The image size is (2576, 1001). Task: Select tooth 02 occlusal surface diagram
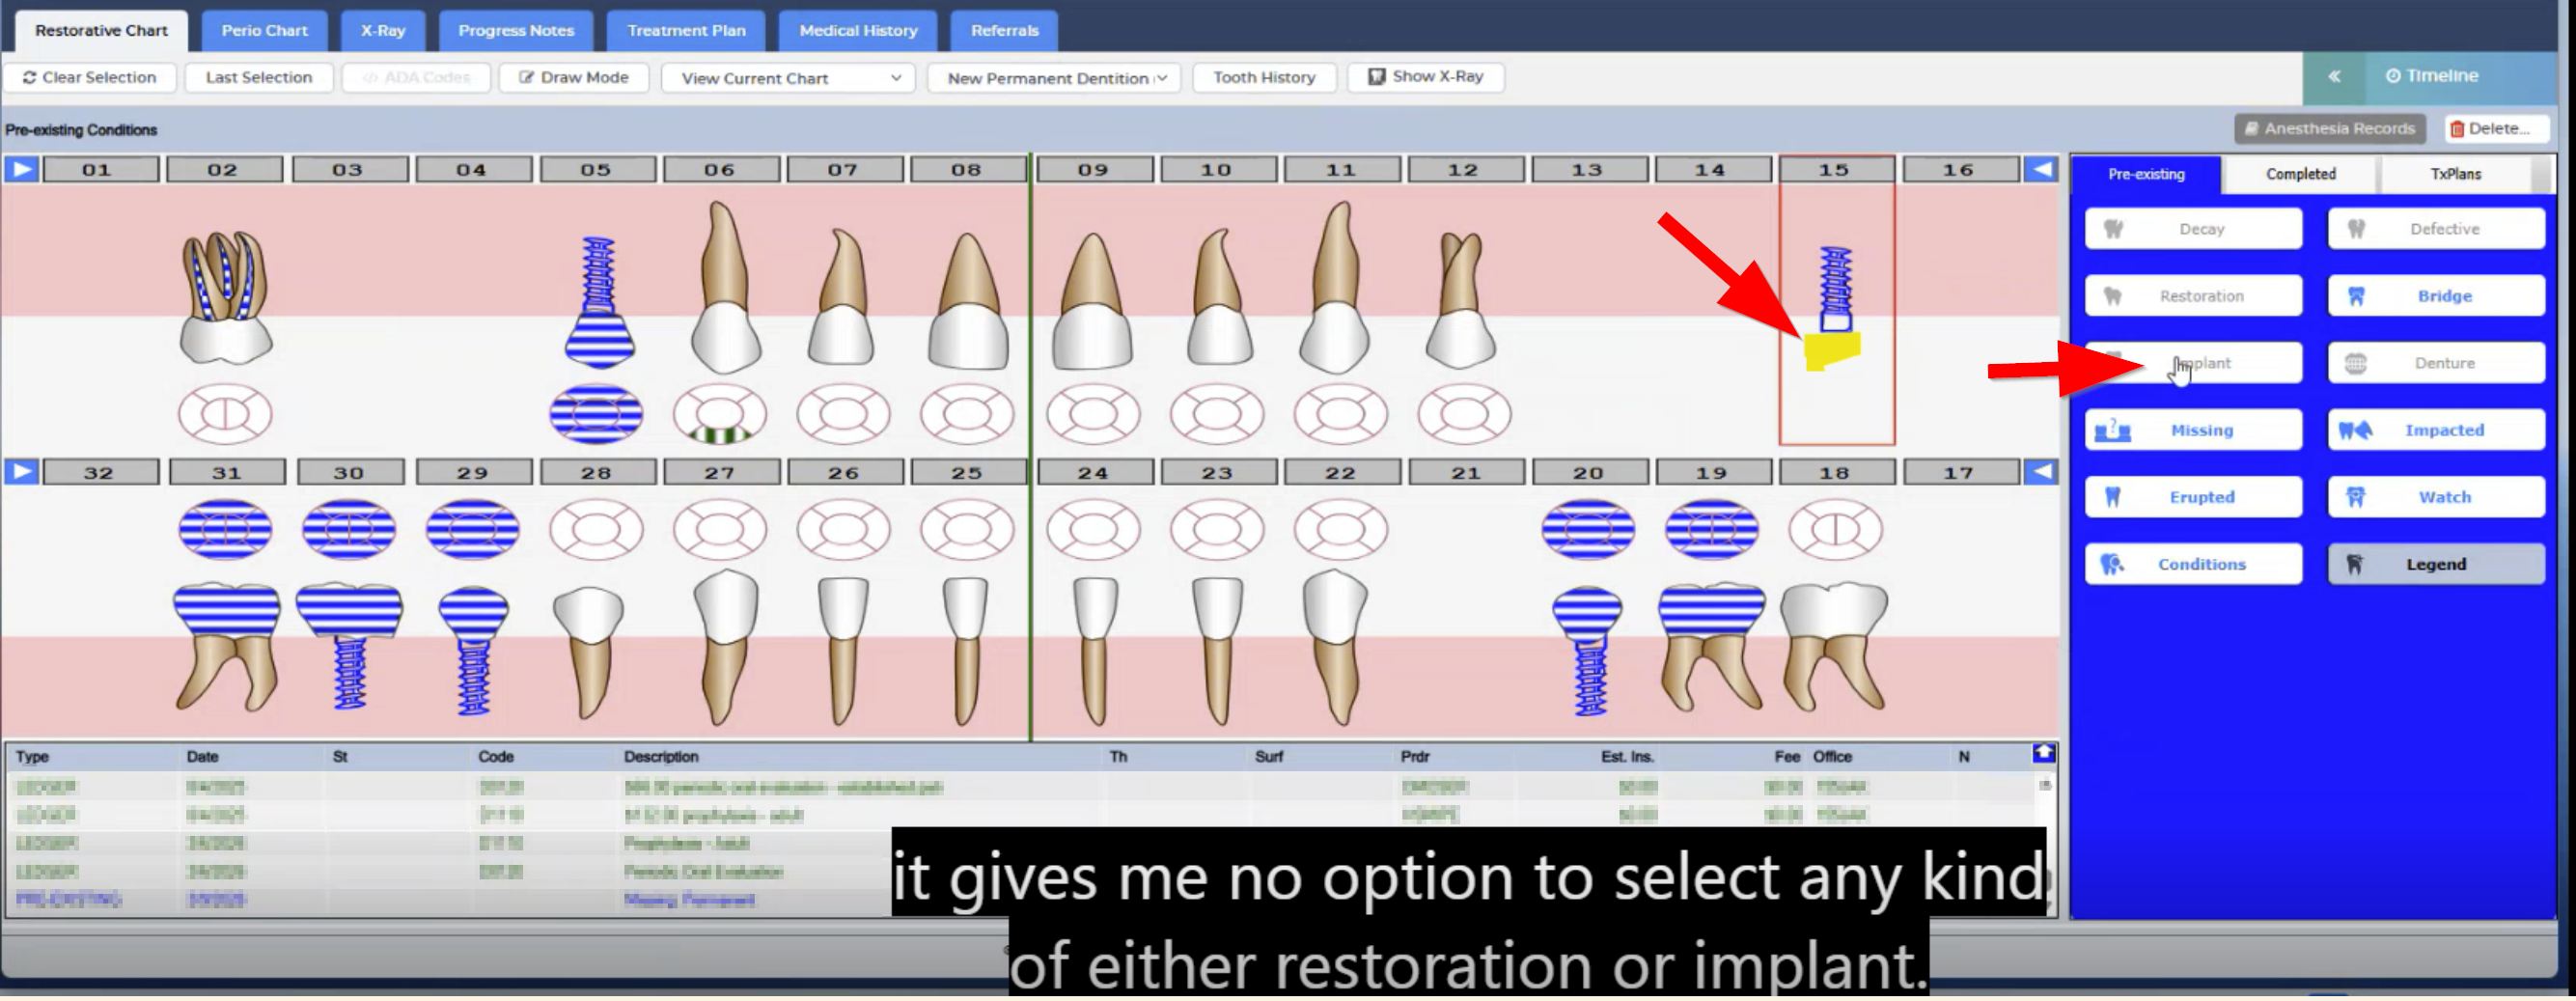225,414
